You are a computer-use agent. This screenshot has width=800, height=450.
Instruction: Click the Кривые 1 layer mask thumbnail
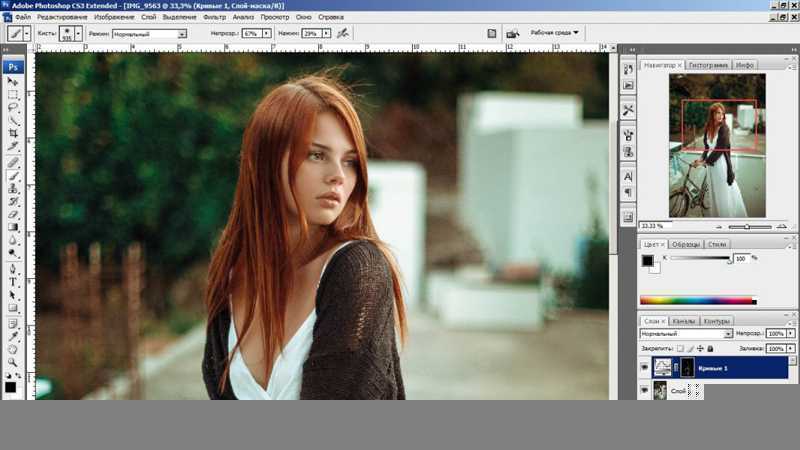click(x=687, y=367)
